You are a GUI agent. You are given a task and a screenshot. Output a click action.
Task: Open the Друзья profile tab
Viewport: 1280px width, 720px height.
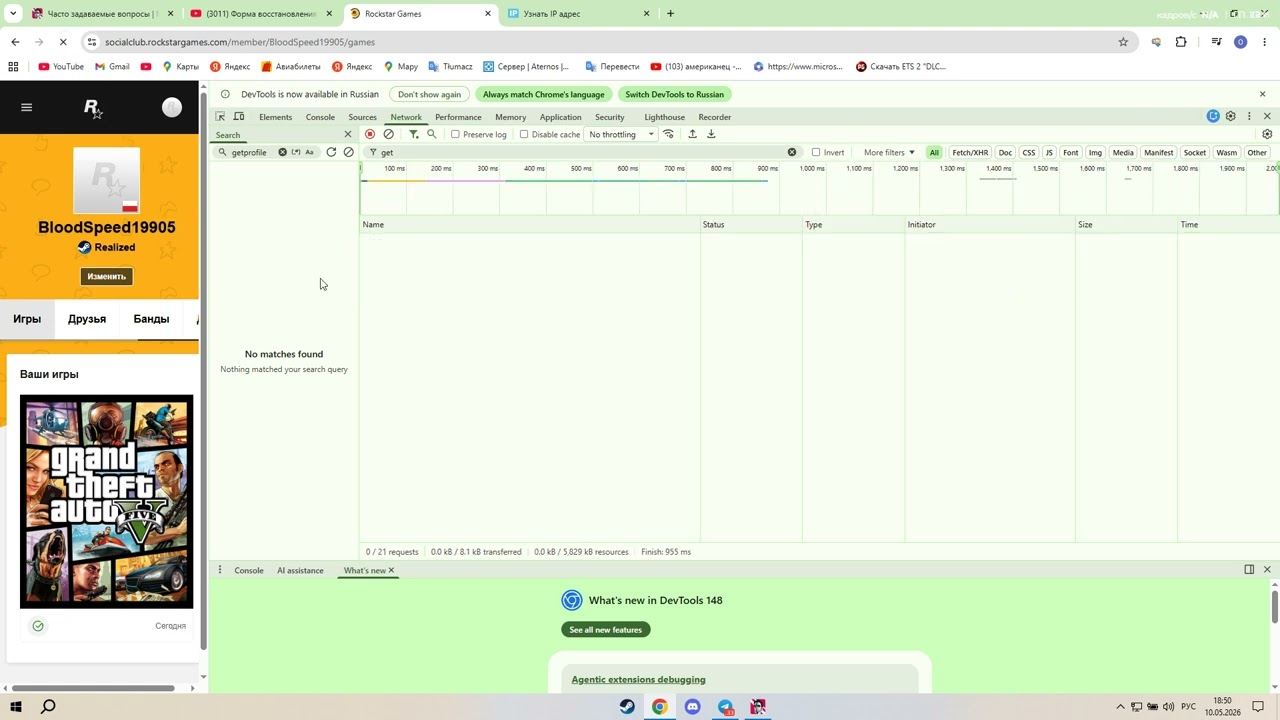87,319
